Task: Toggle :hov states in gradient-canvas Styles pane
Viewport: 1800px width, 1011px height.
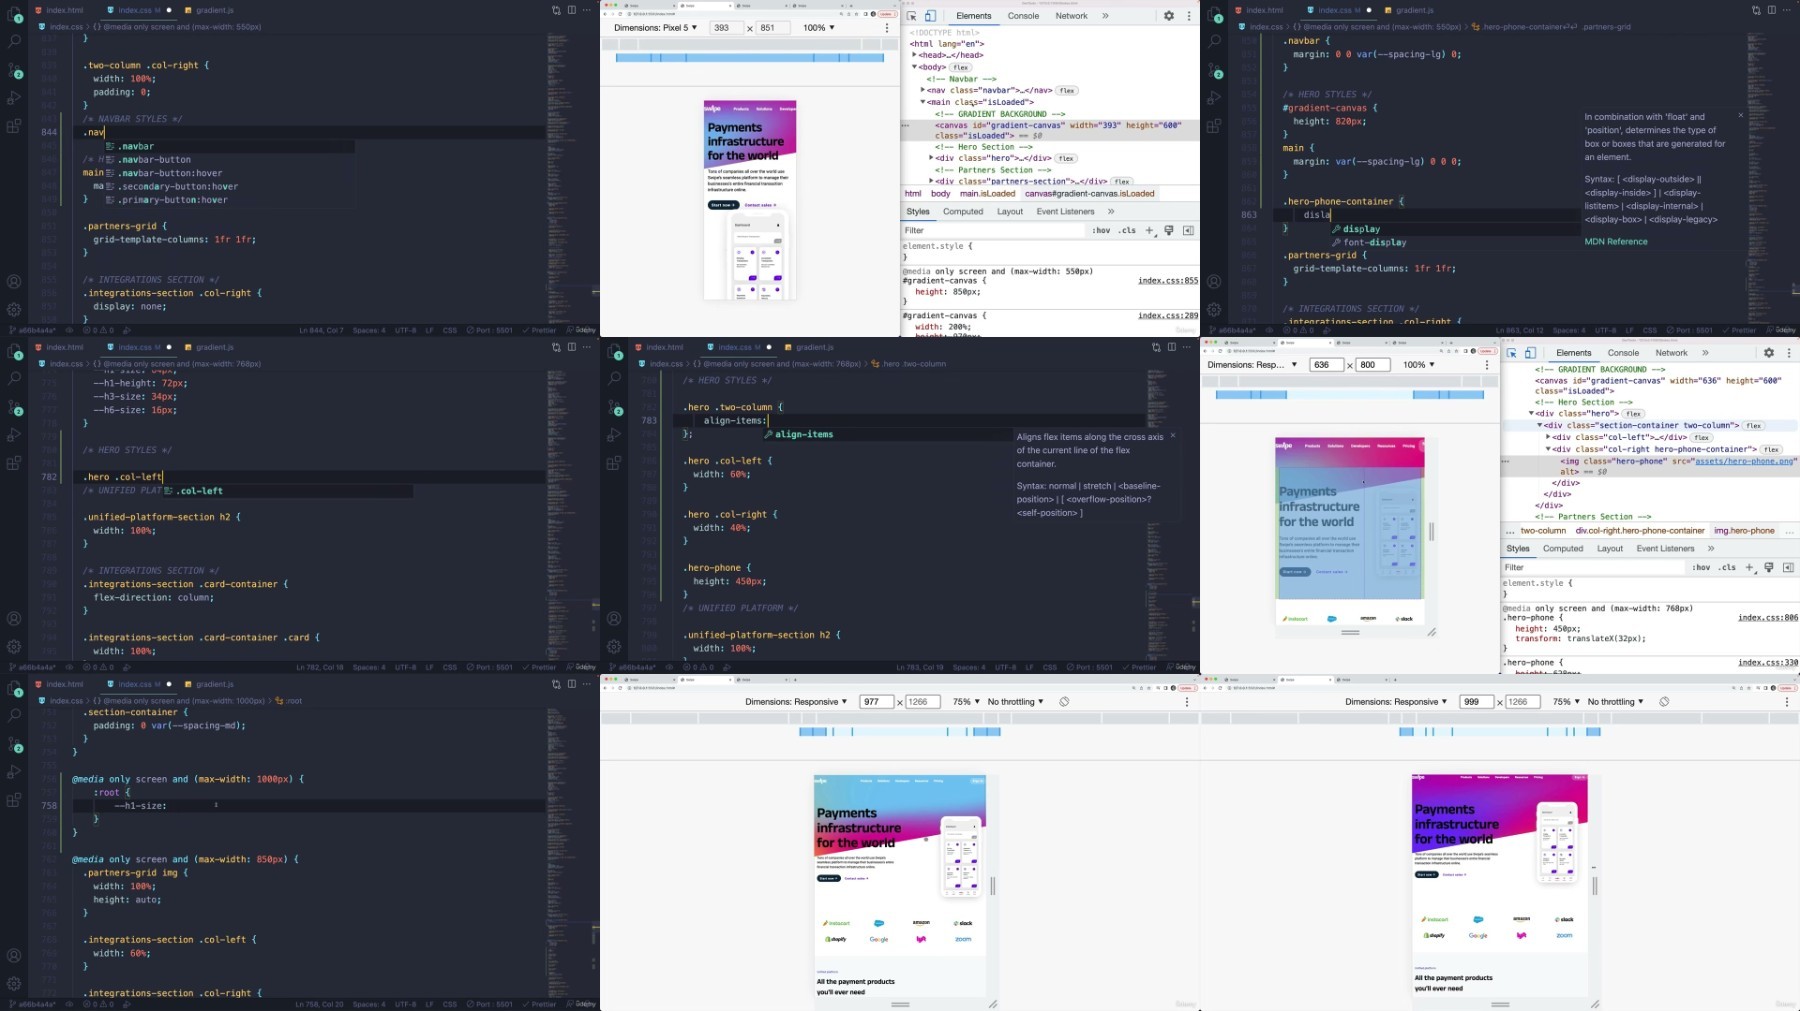Action: [1101, 231]
